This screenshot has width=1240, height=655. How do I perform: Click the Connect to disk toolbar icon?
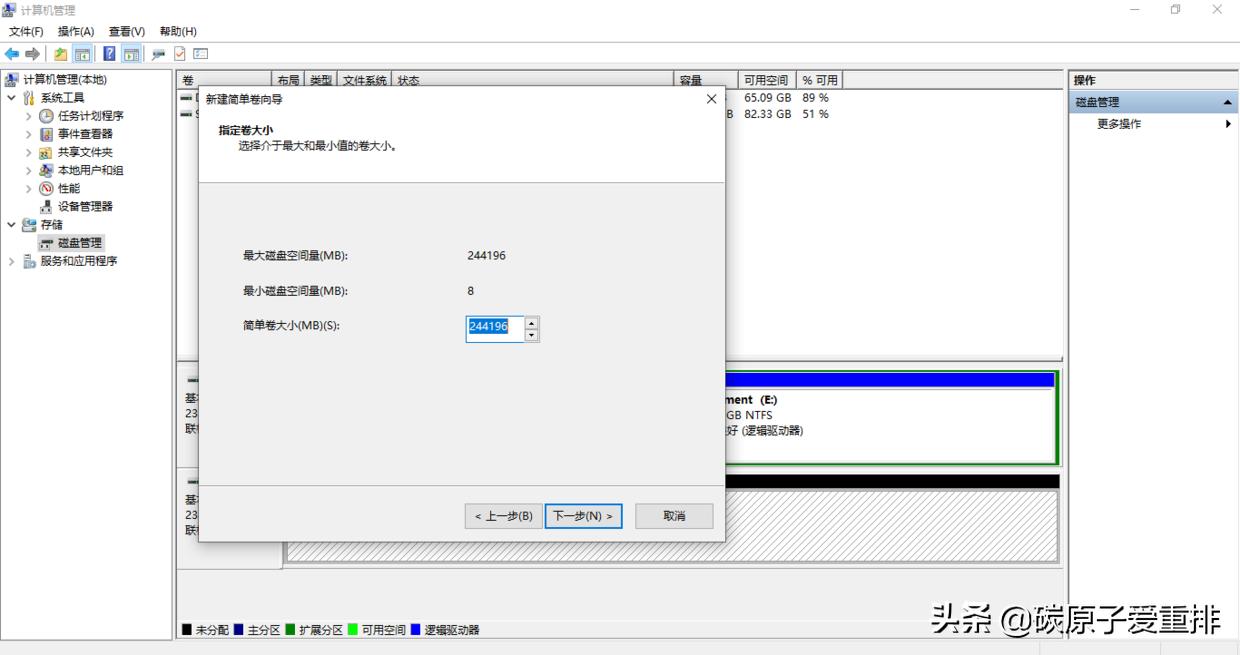pyautogui.click(x=158, y=54)
